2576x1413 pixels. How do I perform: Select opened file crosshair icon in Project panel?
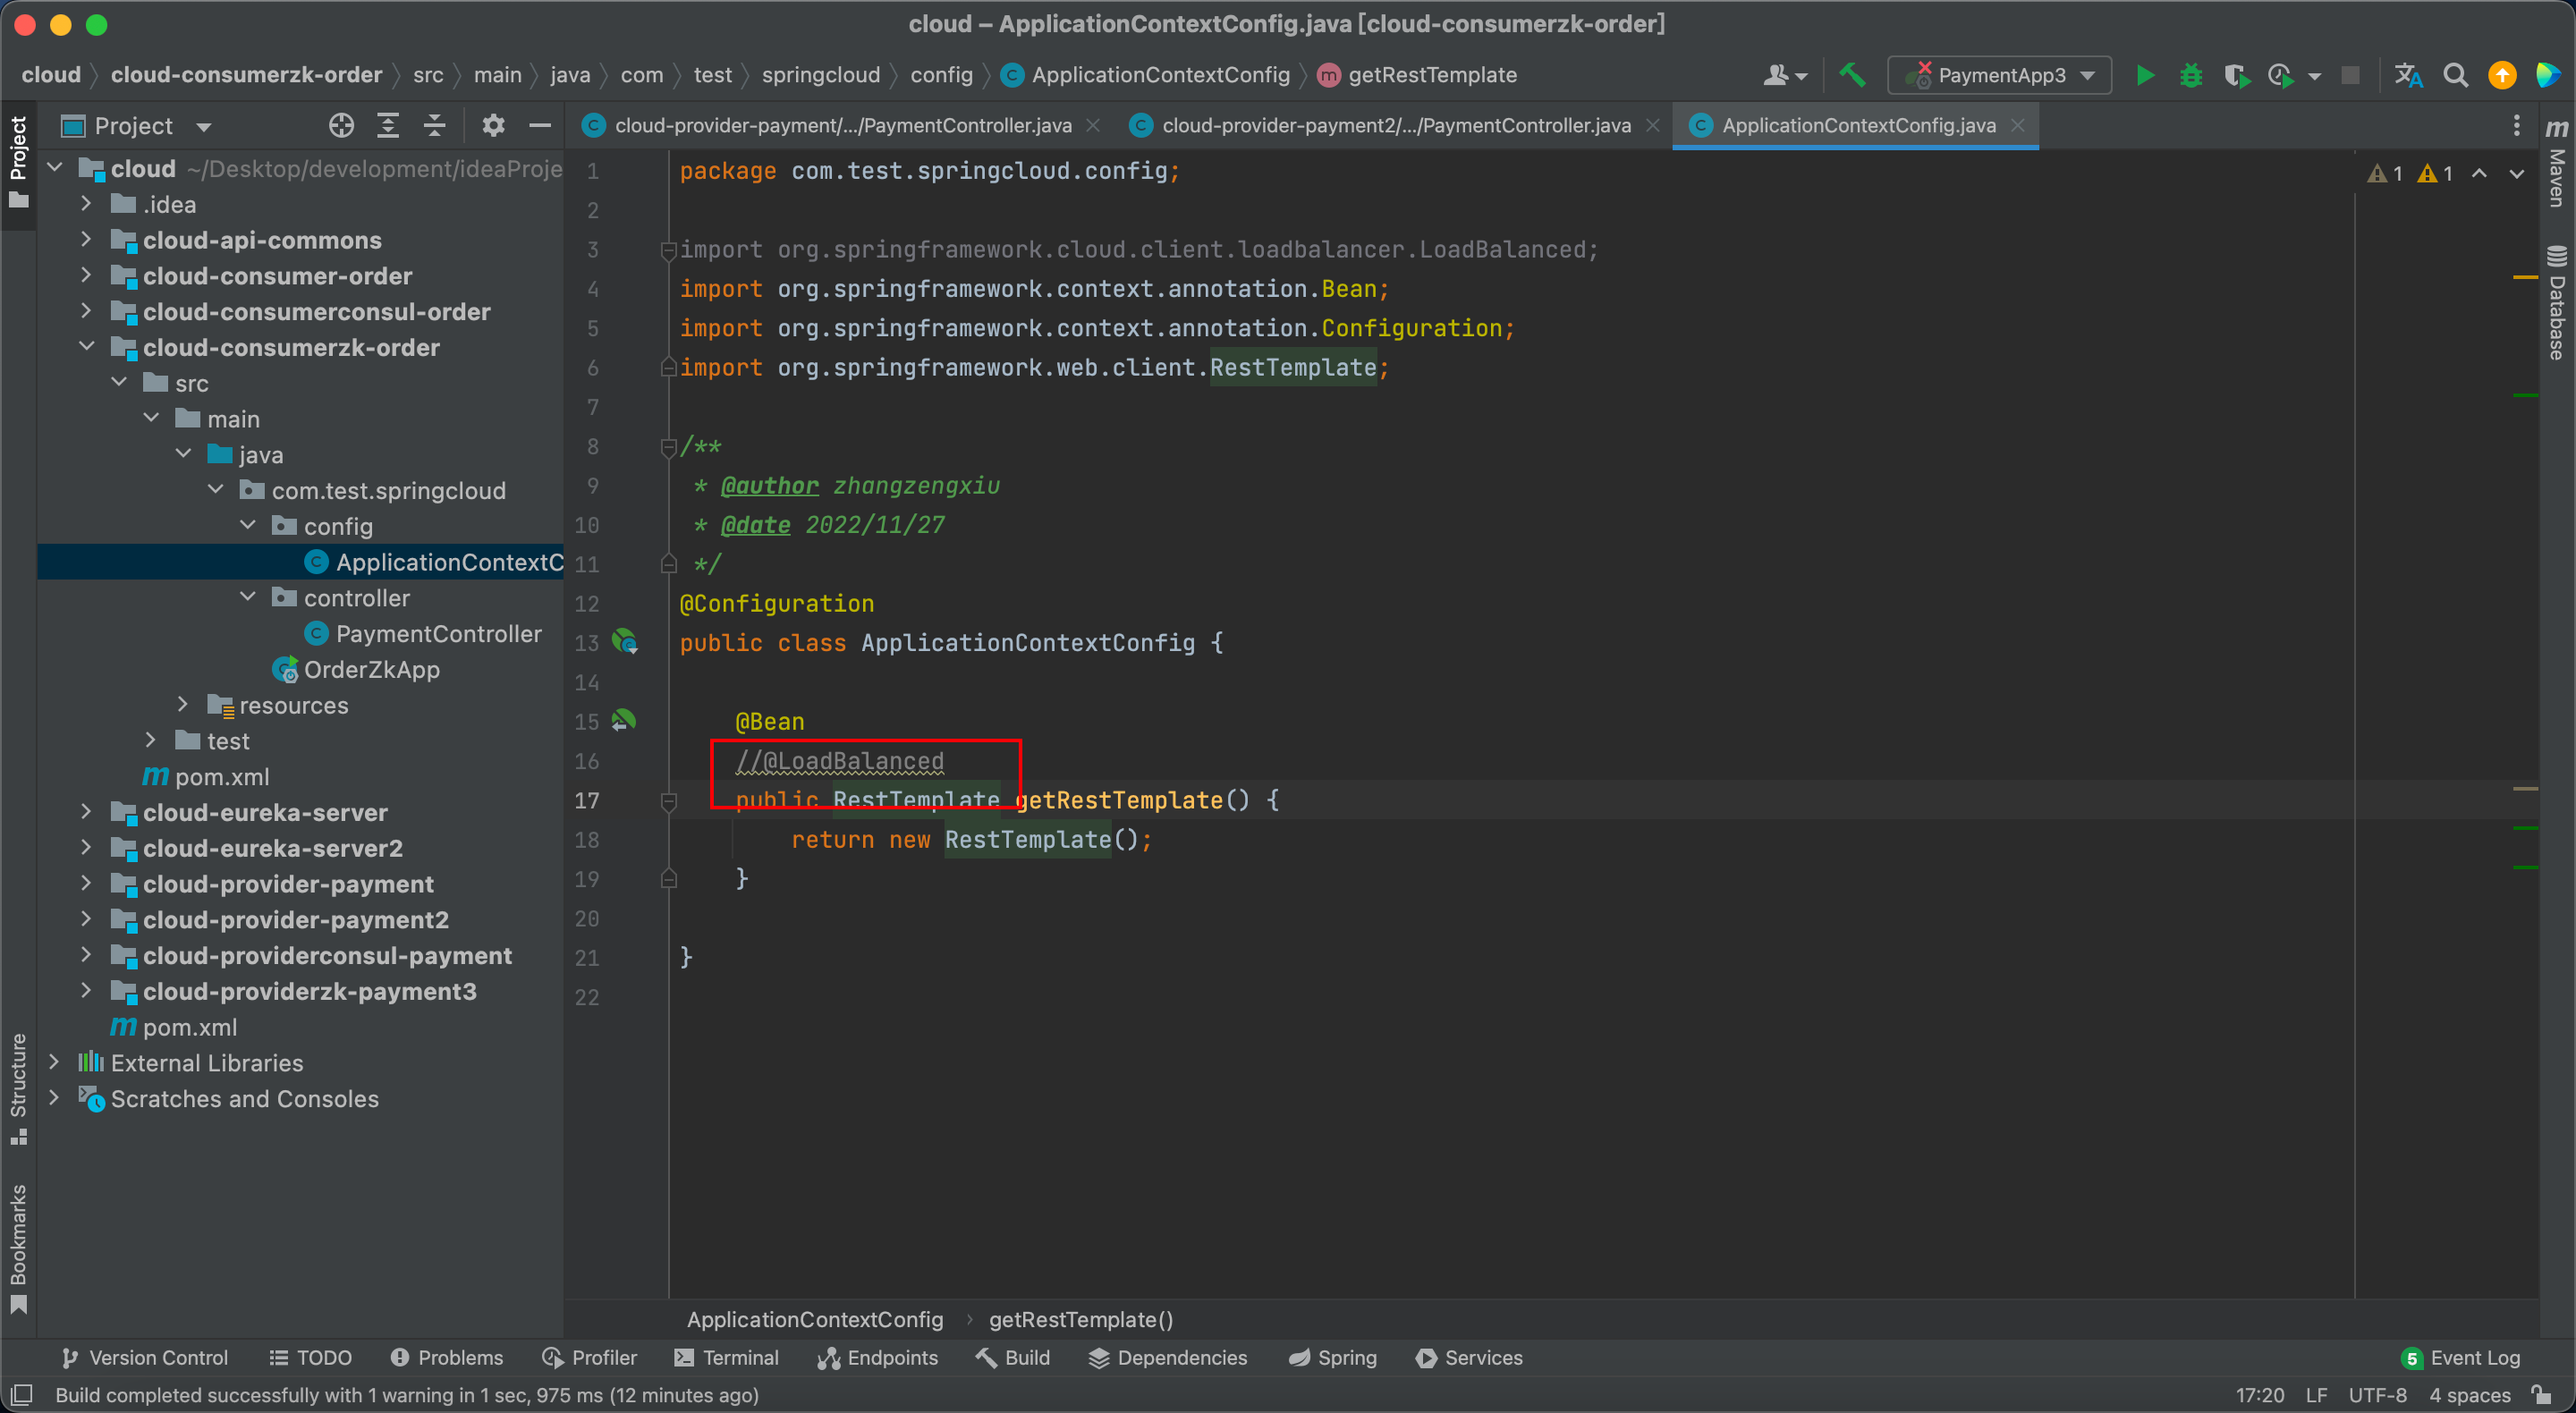pos(341,125)
